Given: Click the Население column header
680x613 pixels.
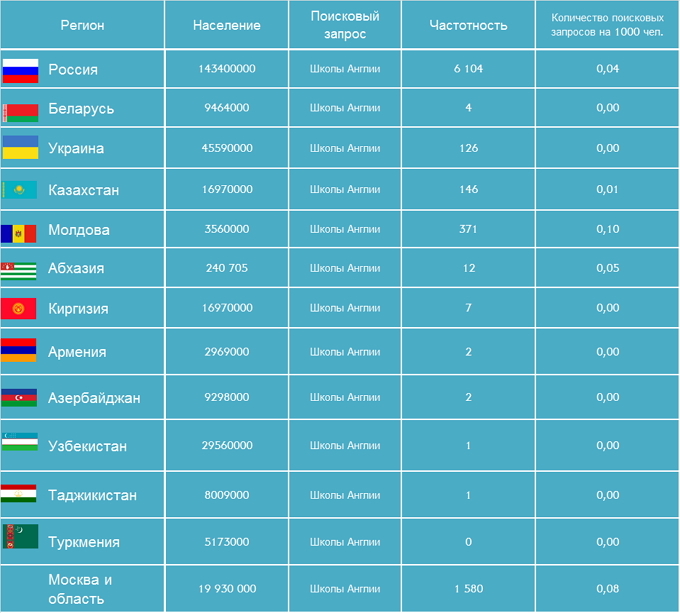Looking at the screenshot, I should coord(227,25).
